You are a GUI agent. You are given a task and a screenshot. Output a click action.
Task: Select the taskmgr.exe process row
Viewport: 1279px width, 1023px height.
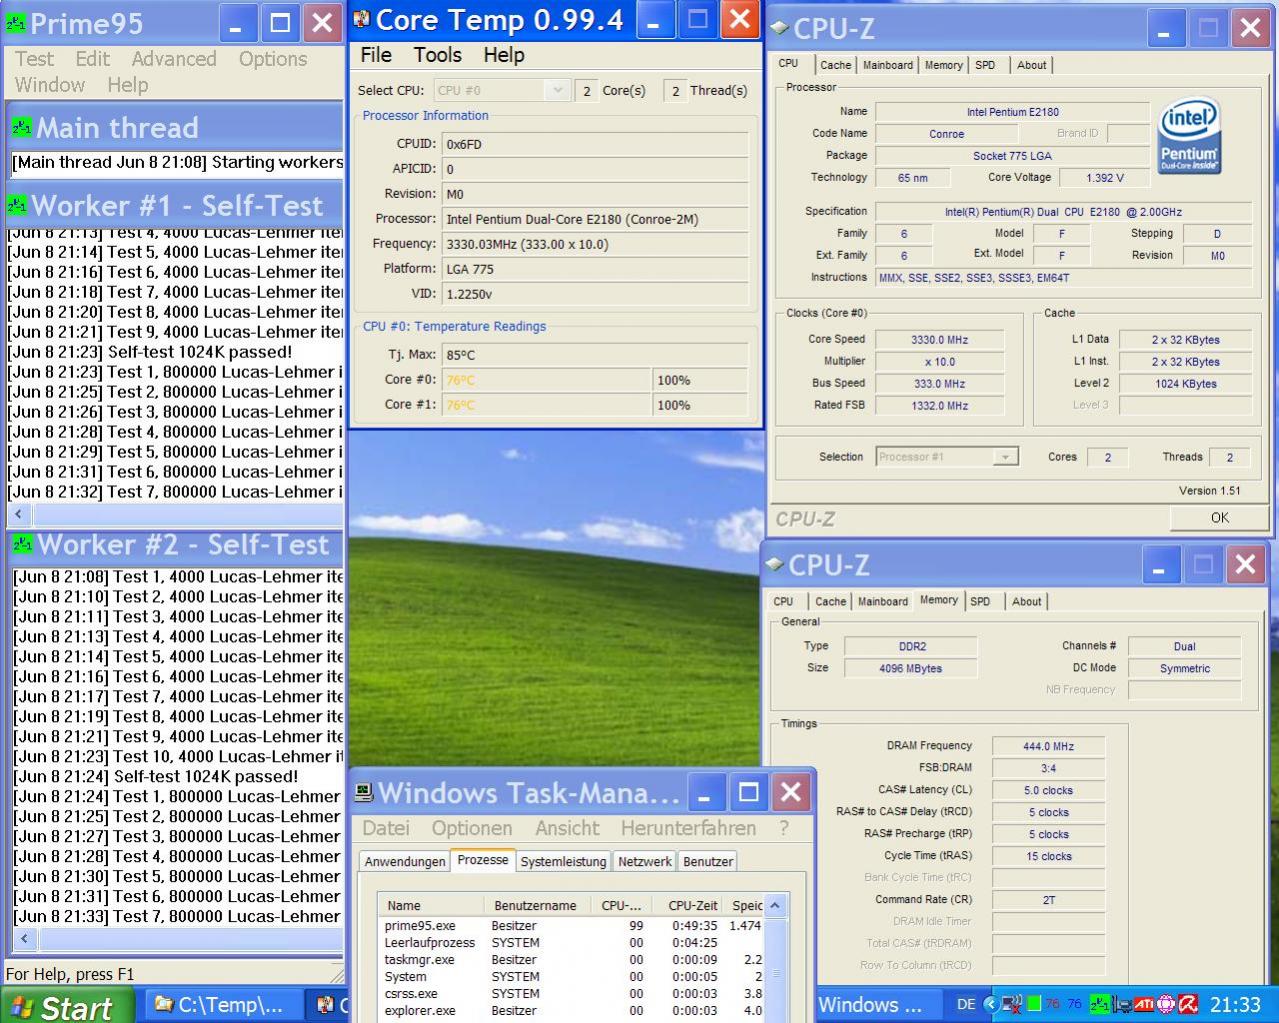pos(571,960)
